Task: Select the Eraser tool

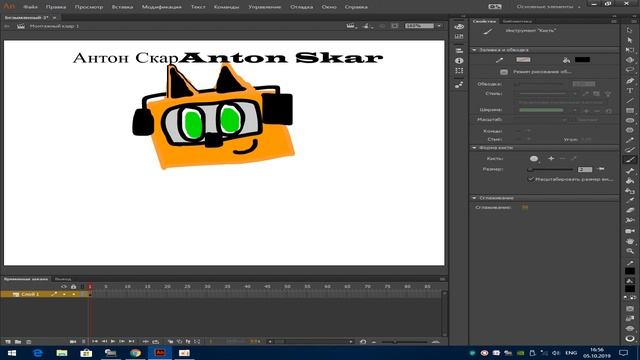Action: tap(629, 210)
